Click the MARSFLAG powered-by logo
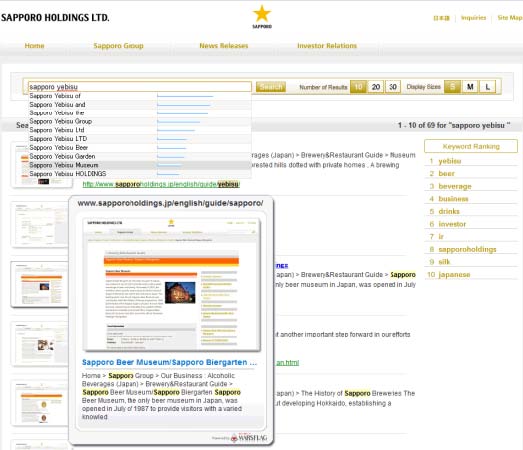This screenshot has width=523, height=450. 248,438
